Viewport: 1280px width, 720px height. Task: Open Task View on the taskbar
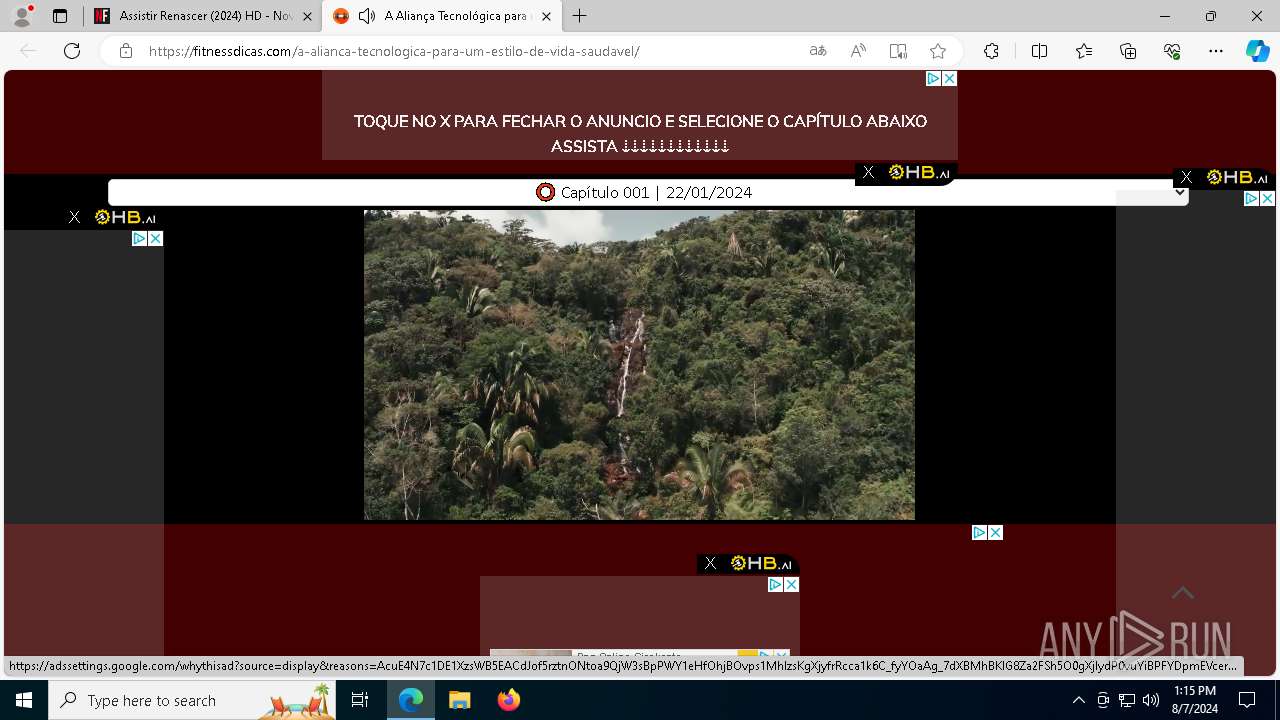pos(360,700)
